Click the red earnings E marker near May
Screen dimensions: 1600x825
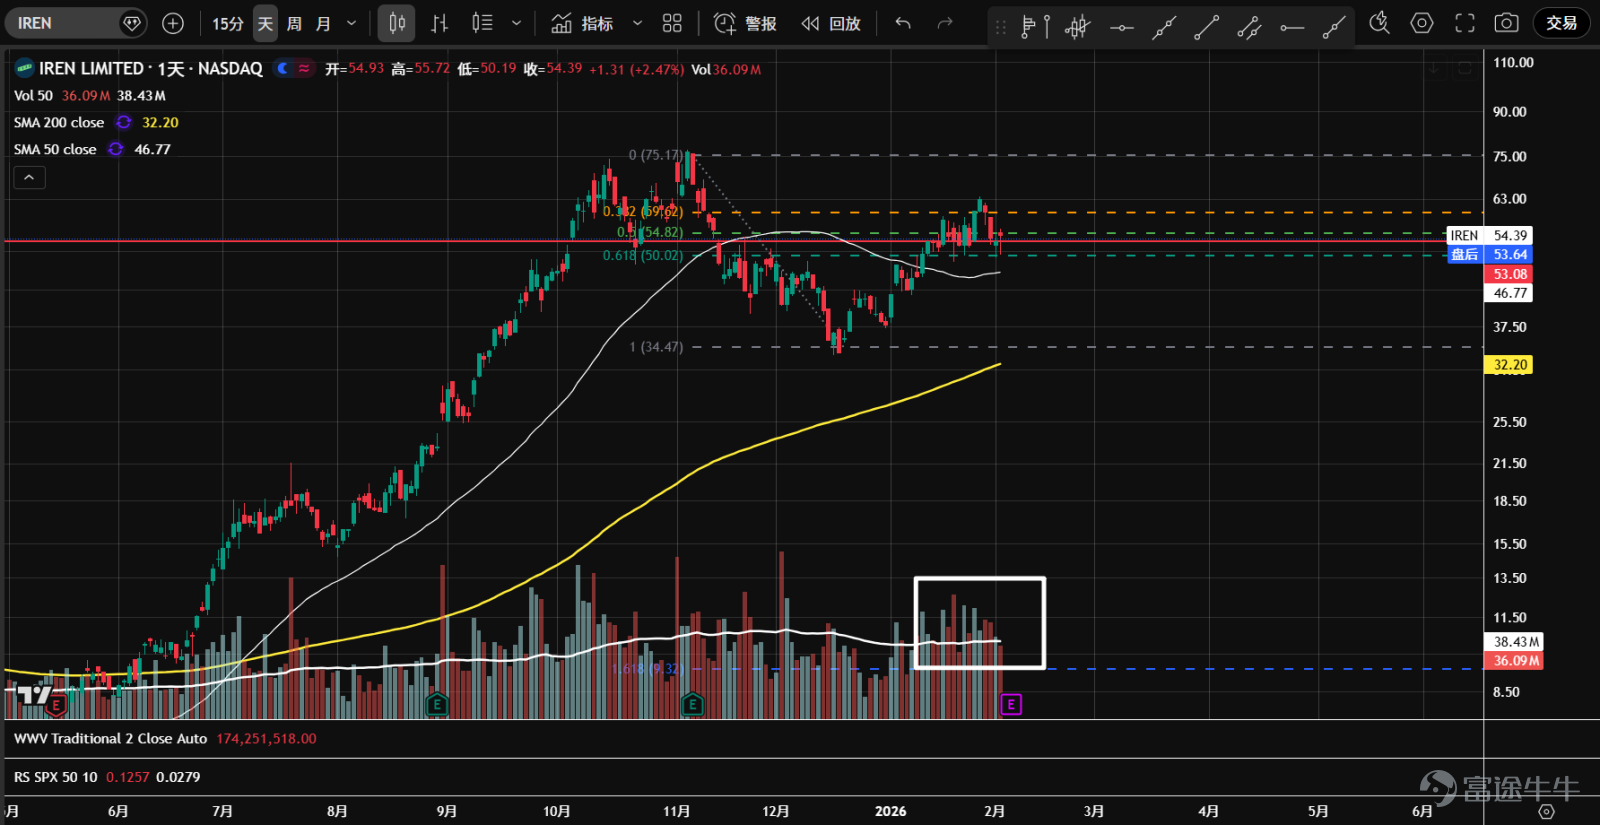(x=56, y=705)
